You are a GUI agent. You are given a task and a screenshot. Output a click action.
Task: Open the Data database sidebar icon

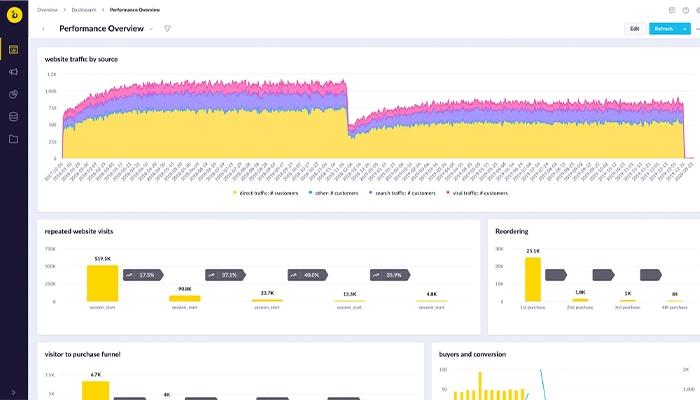pos(13,117)
